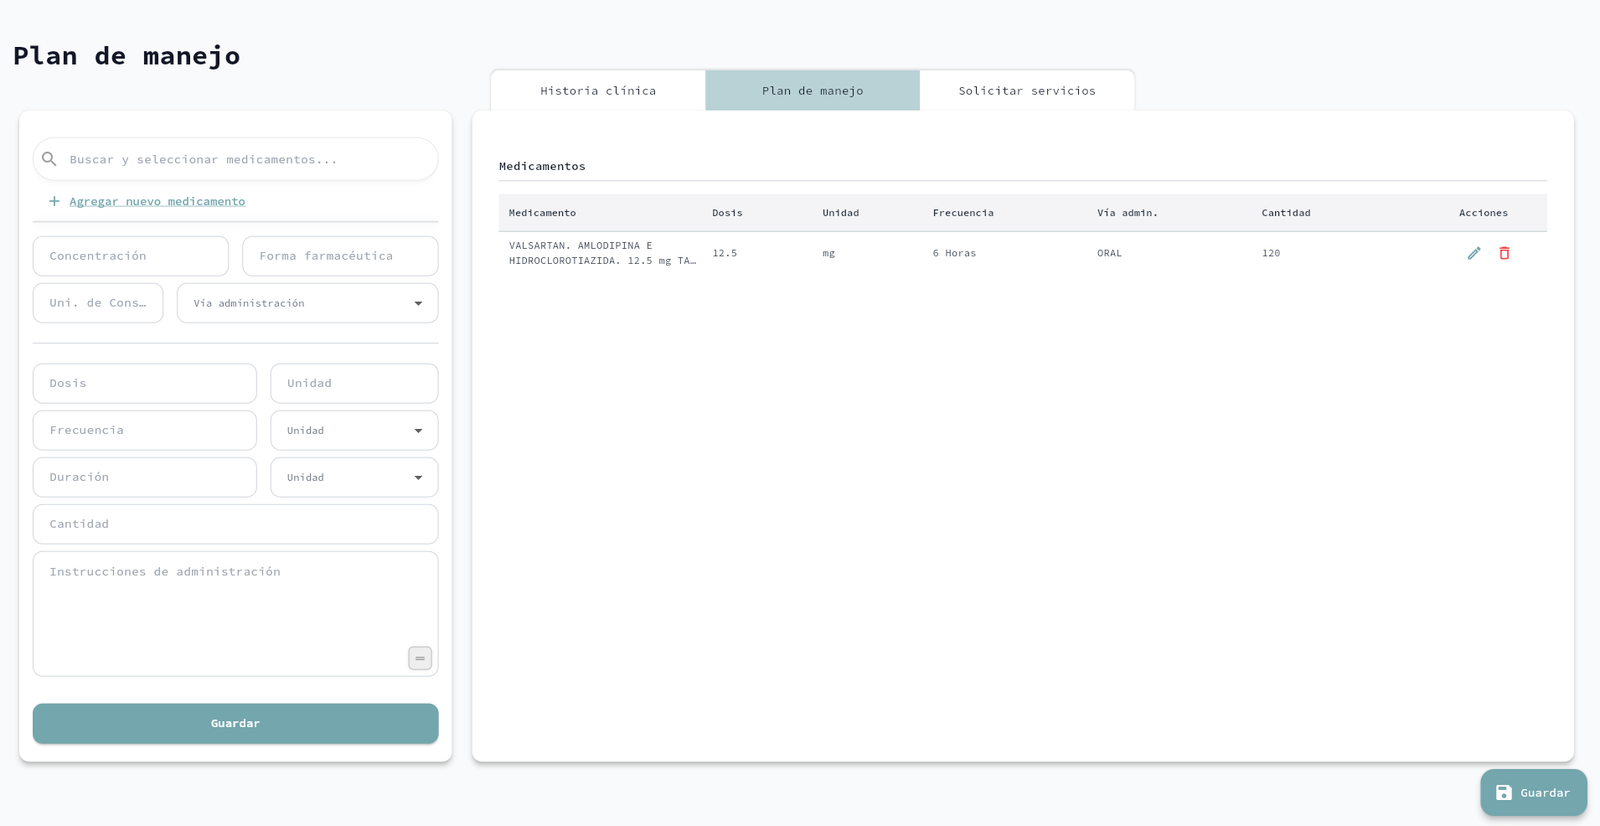Click the floppy disk icon on the floating Guardar button

point(1504,792)
